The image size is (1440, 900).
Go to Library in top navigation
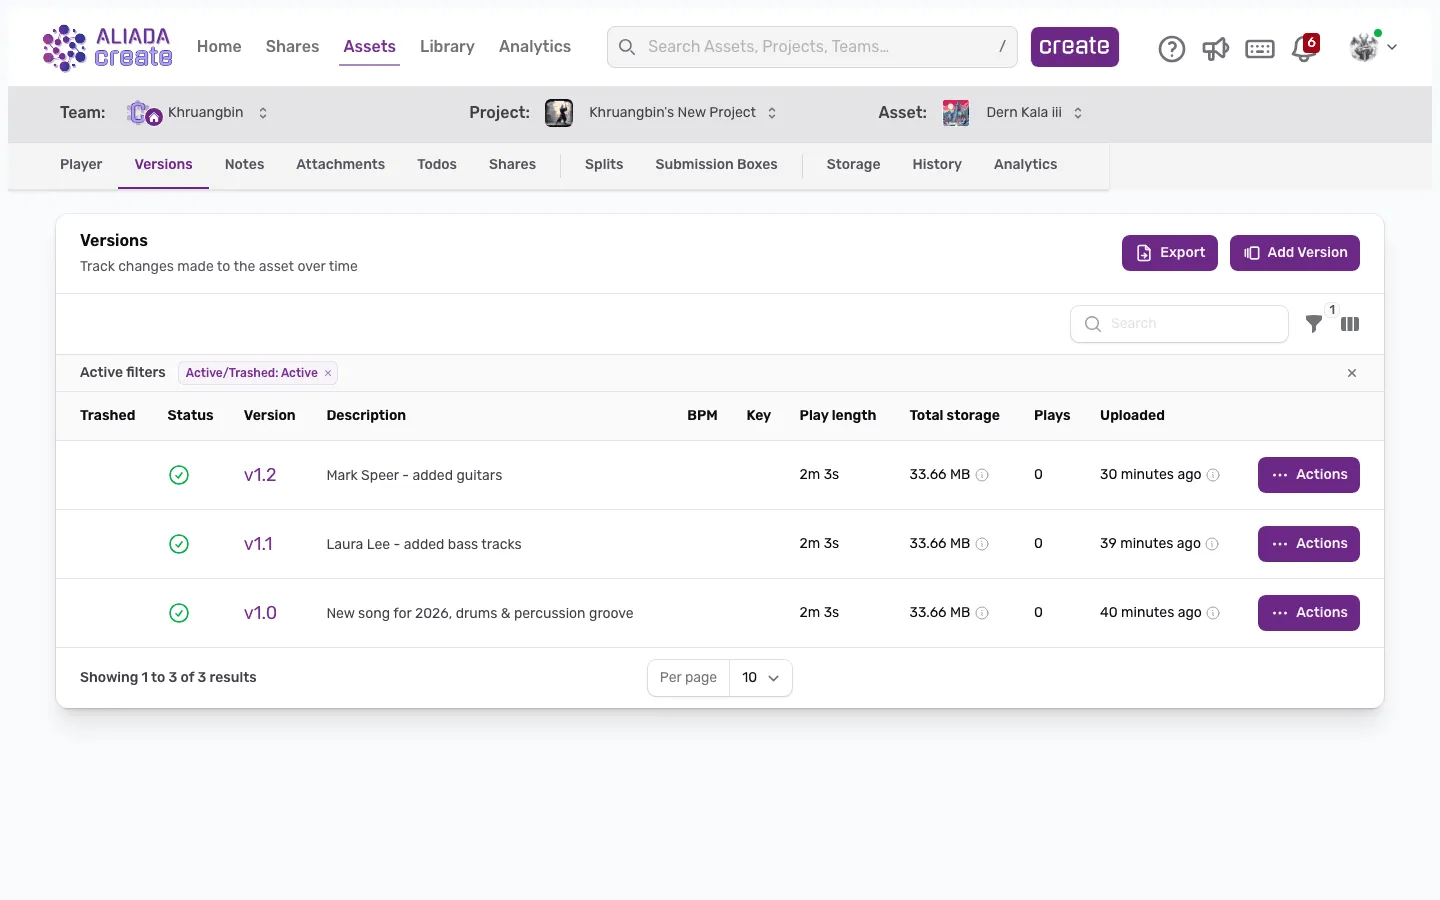(x=447, y=47)
